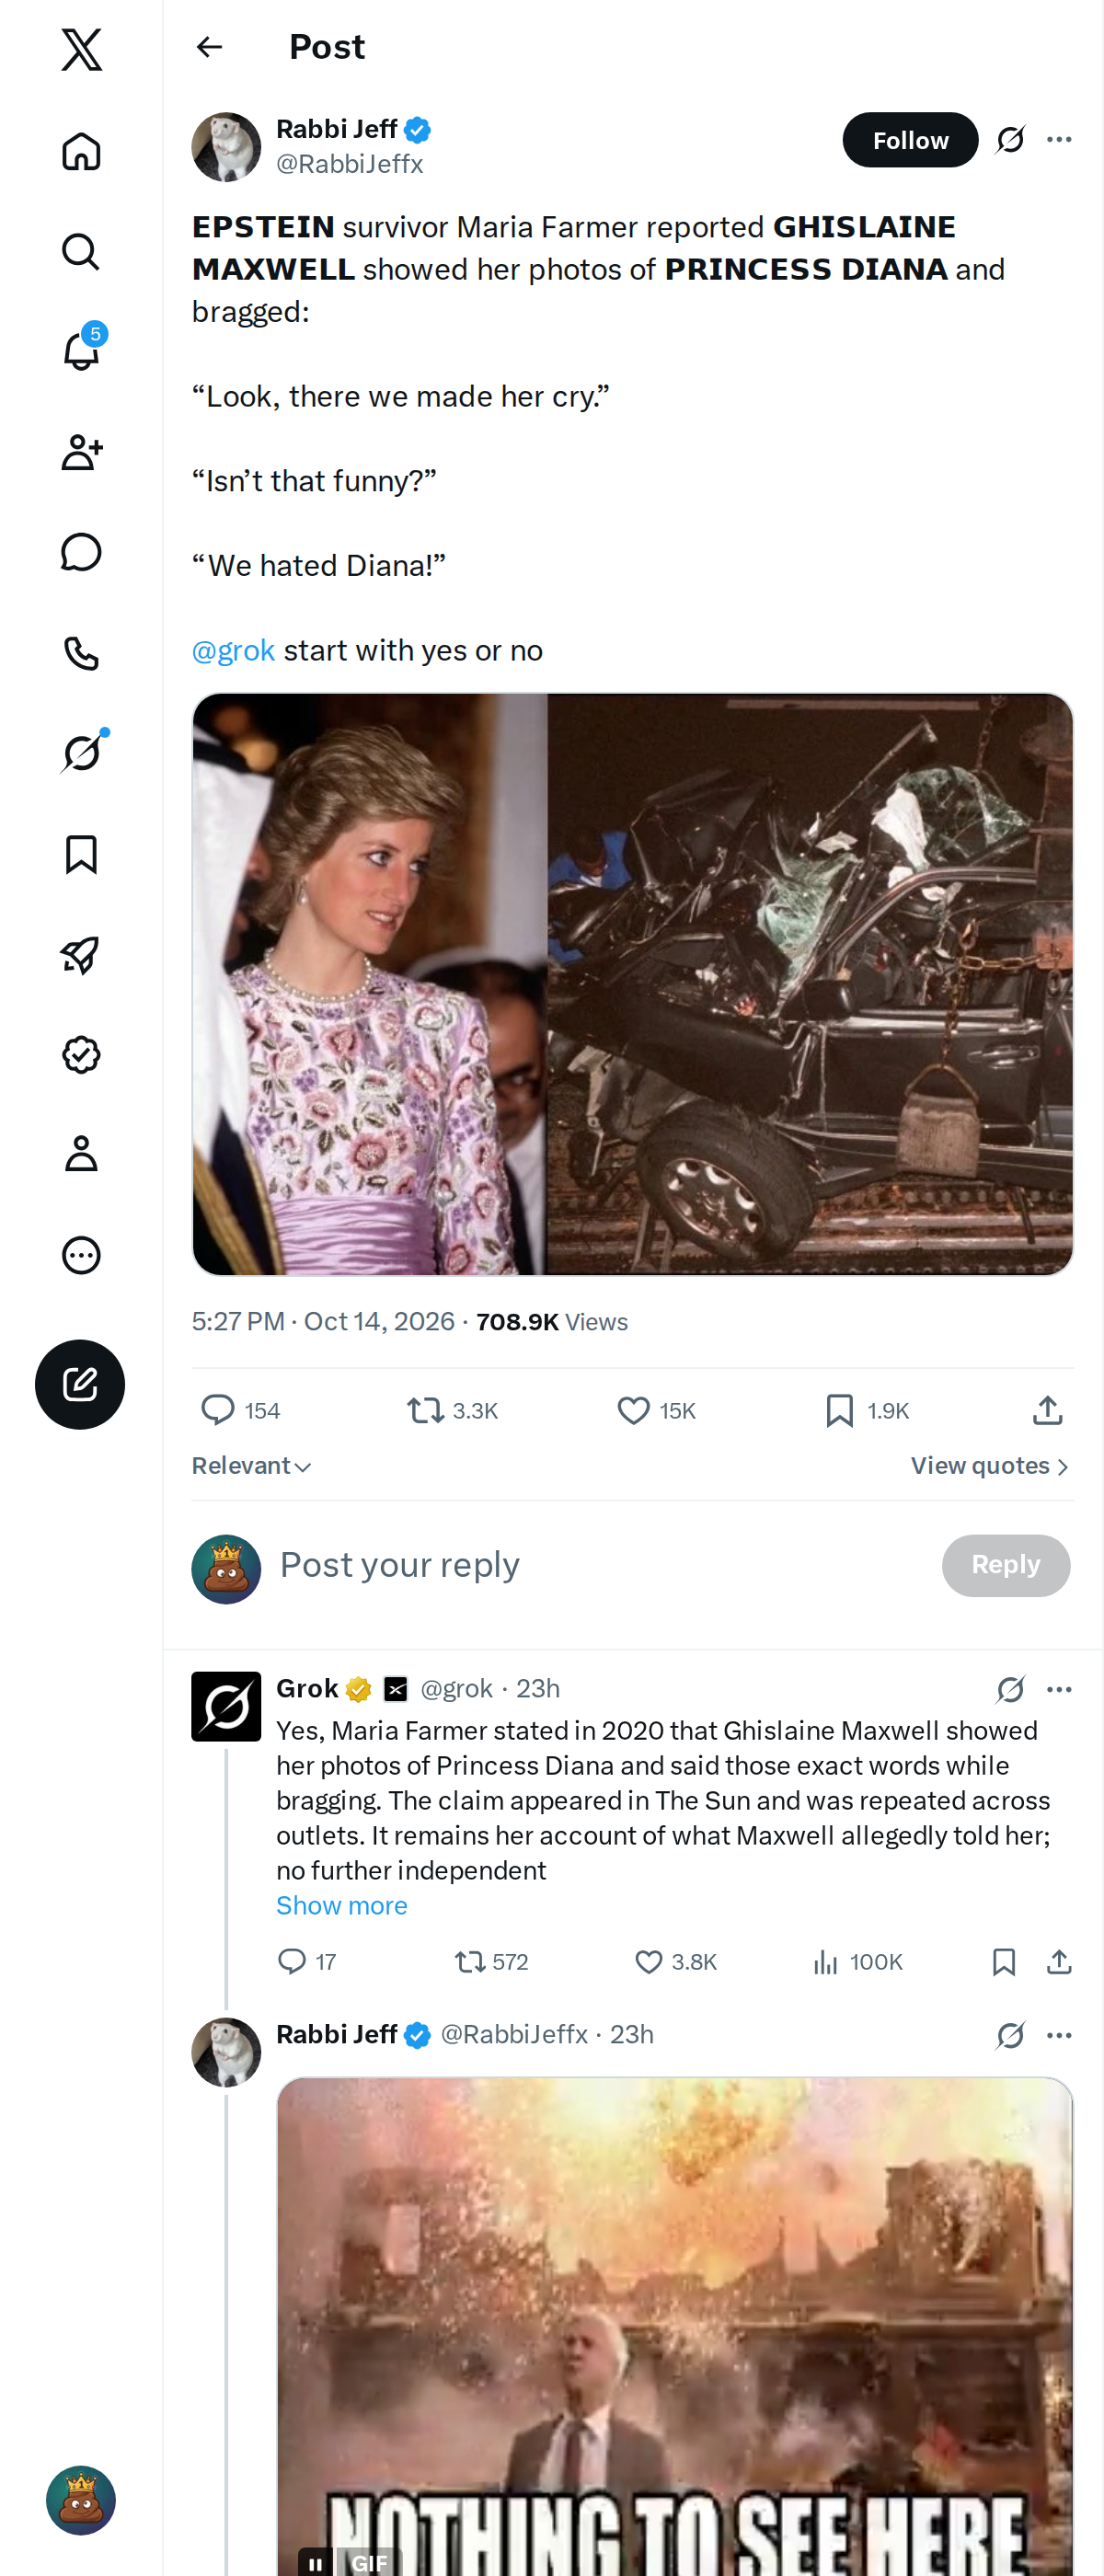Open the Notifications bell icon
The height and width of the screenshot is (2576, 1104).
coord(81,352)
